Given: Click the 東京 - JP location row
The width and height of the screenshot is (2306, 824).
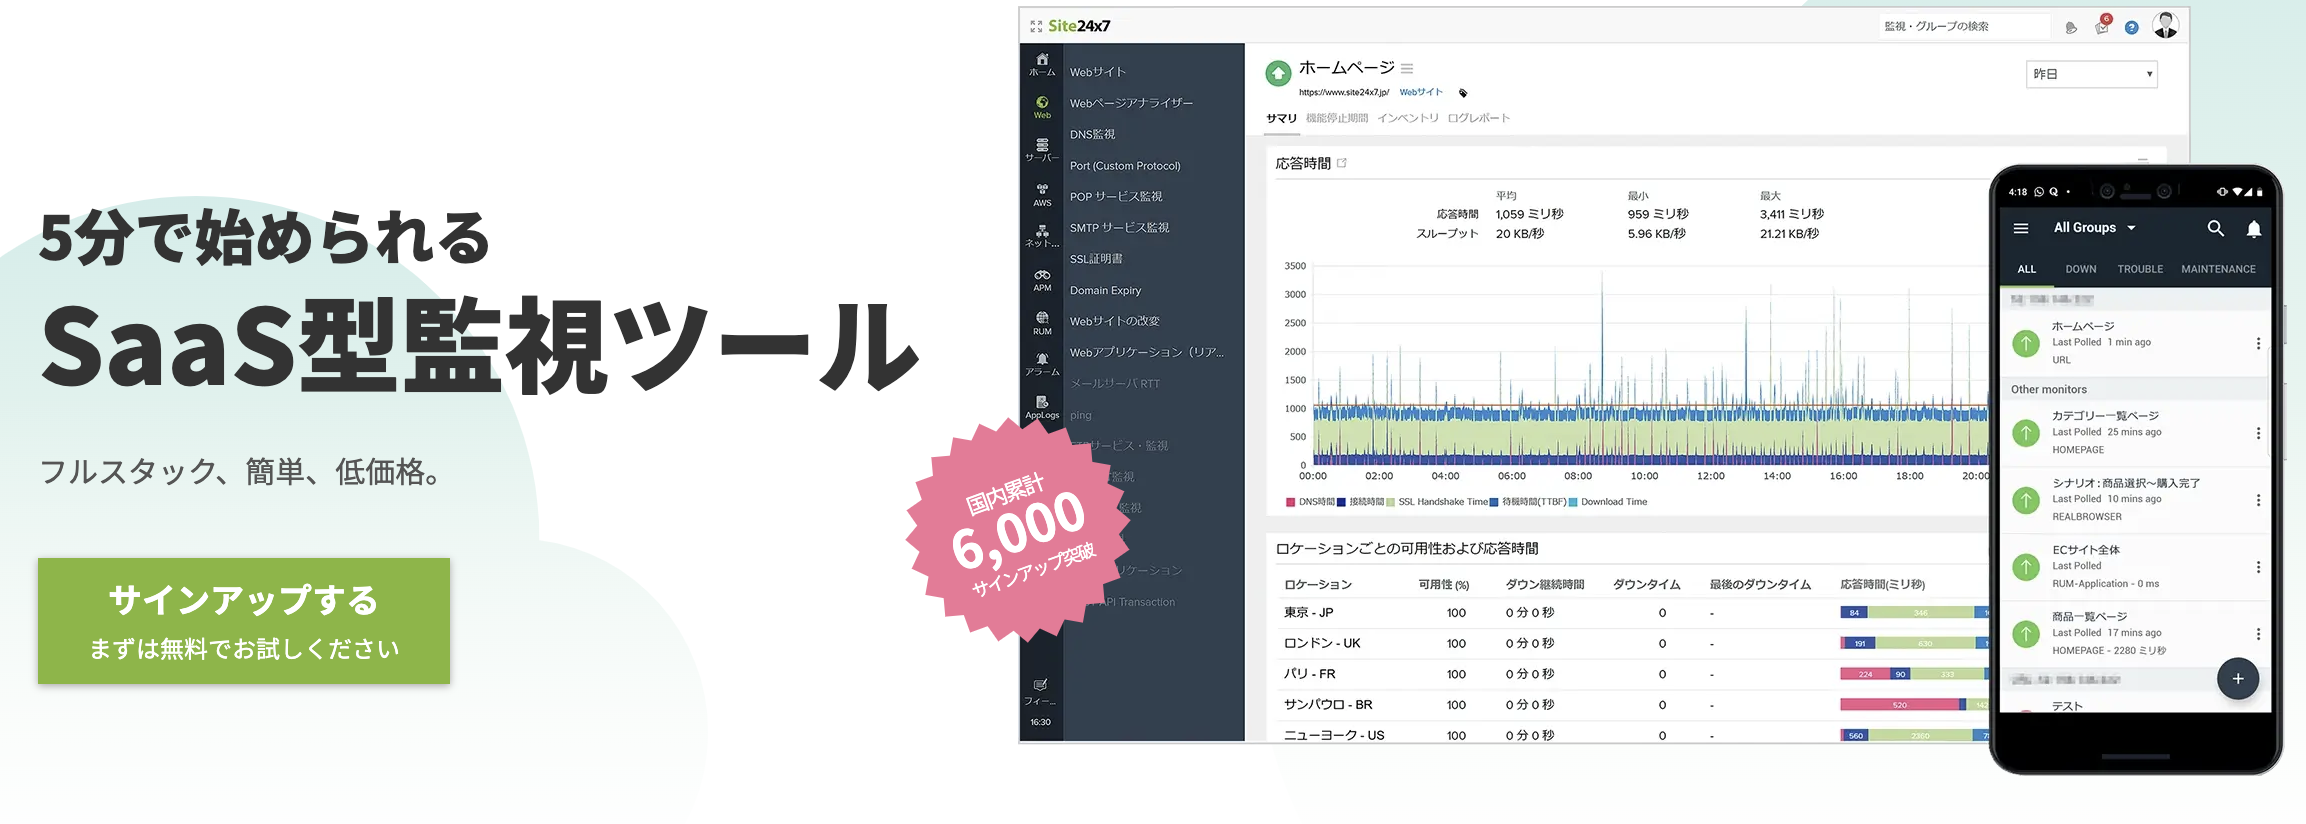Looking at the screenshot, I should pos(1633,612).
